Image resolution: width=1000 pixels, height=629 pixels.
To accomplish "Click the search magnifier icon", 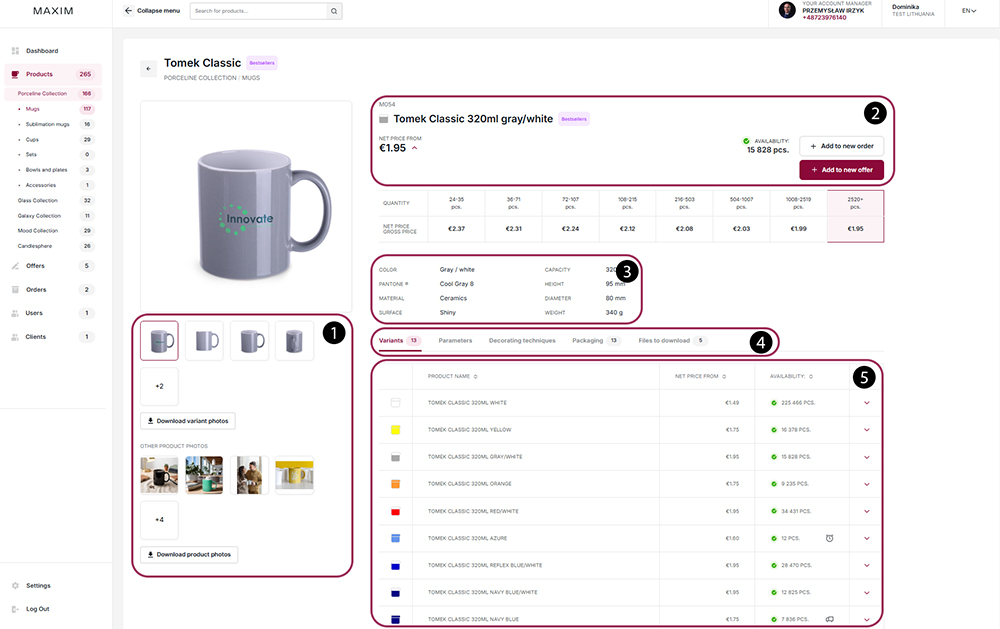I will tap(334, 11).
